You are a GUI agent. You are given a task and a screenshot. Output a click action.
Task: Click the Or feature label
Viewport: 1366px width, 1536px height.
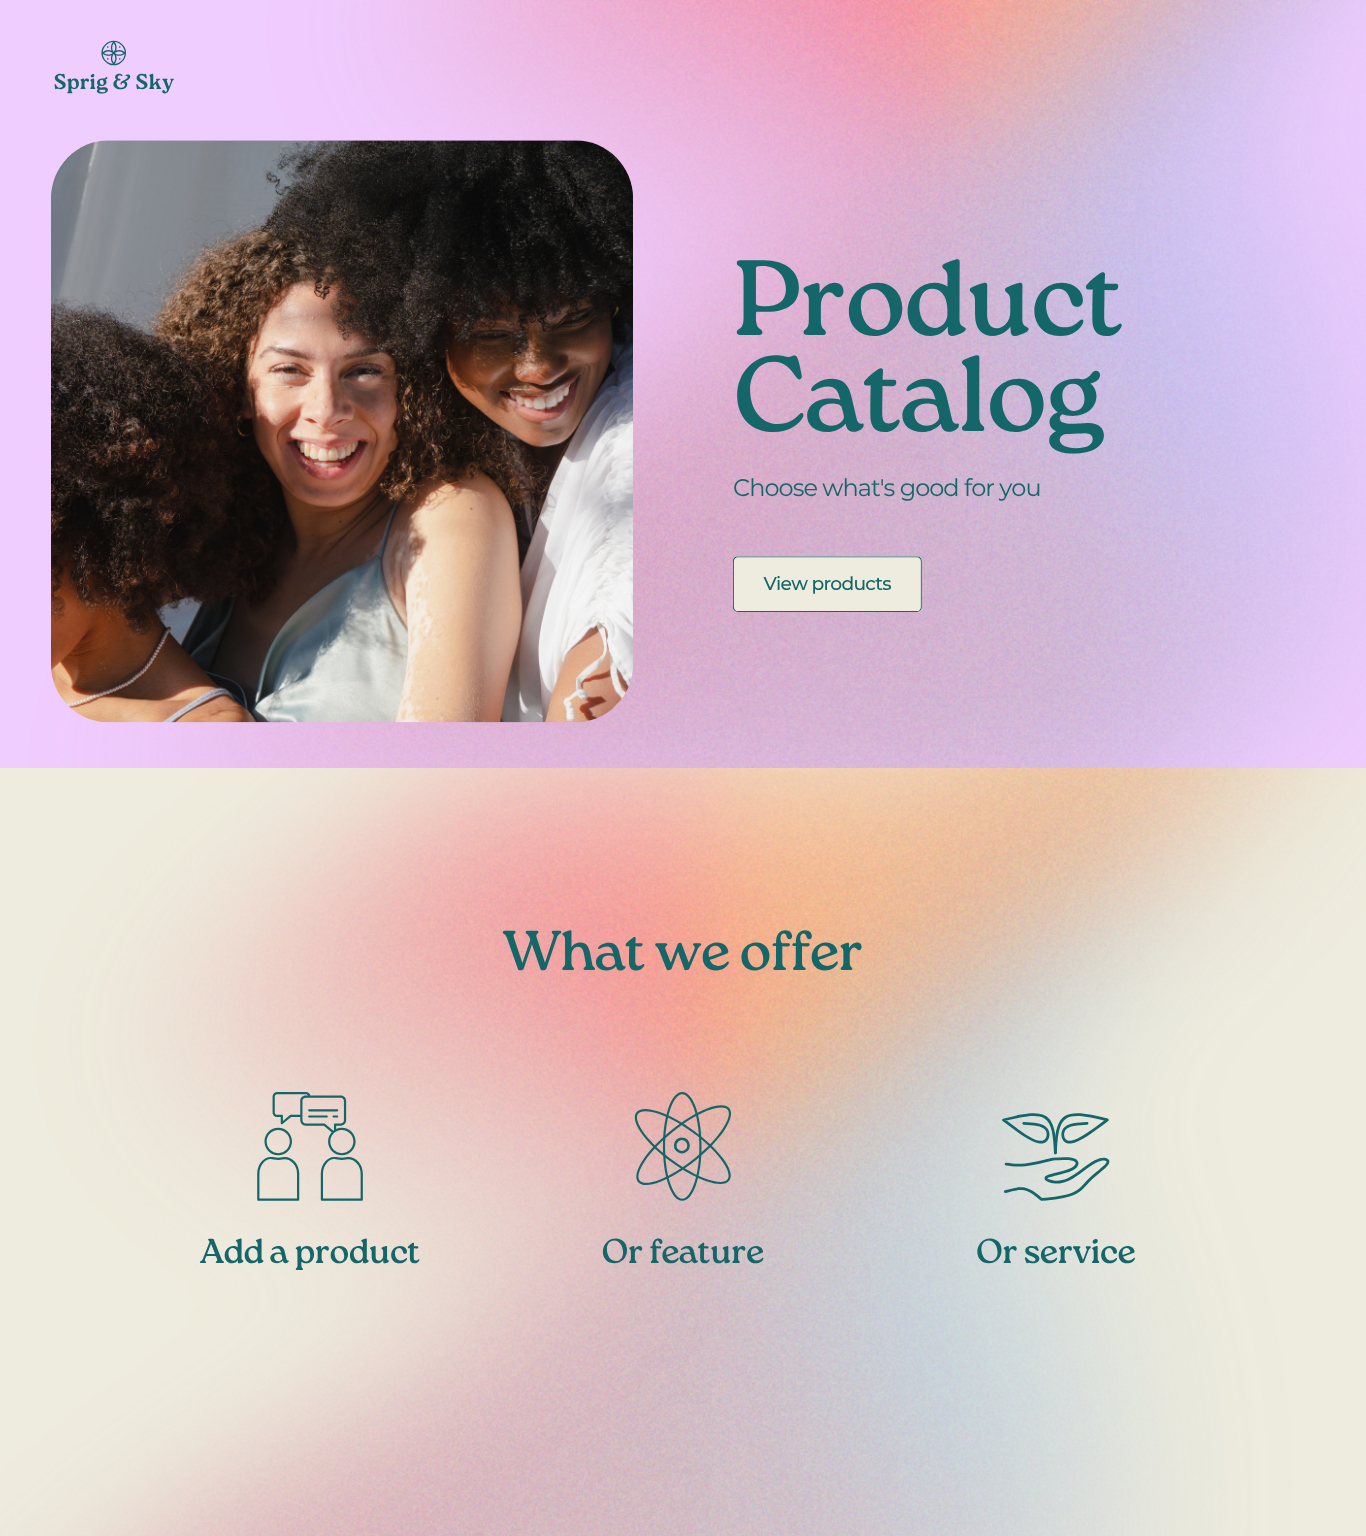(683, 1252)
